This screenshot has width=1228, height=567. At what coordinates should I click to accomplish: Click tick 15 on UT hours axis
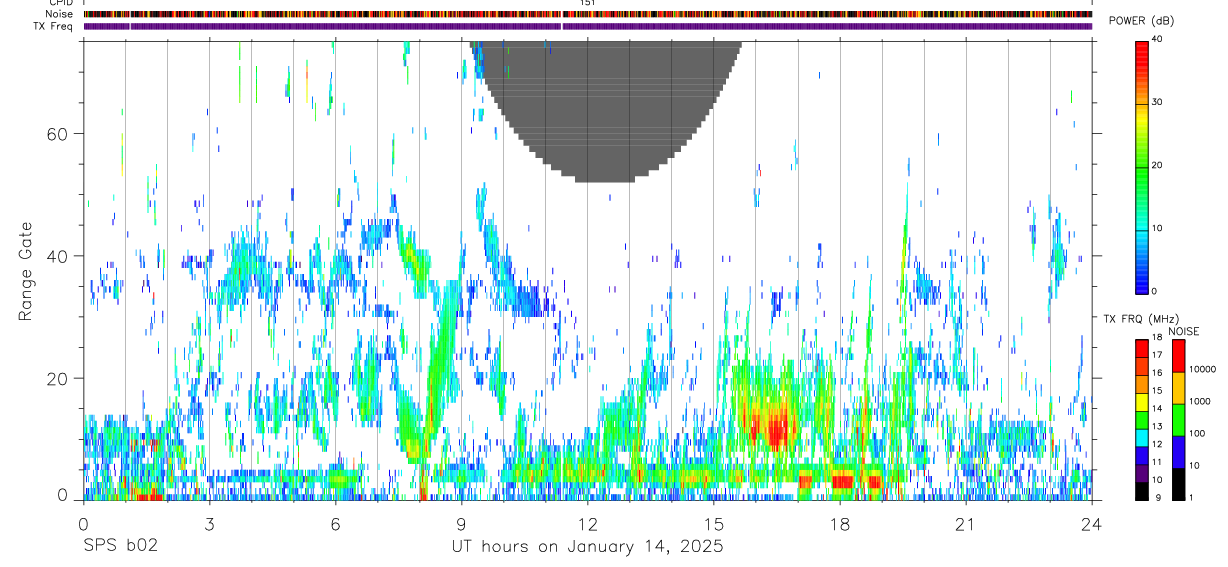(x=714, y=524)
